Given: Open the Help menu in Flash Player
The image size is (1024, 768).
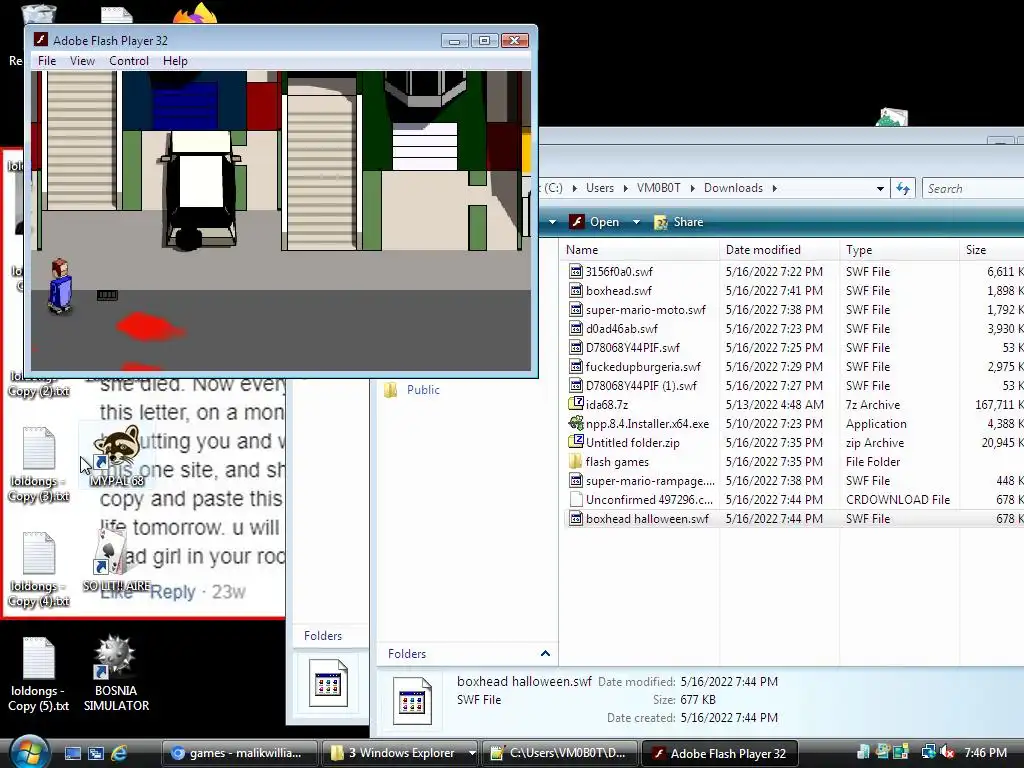Looking at the screenshot, I should (175, 61).
